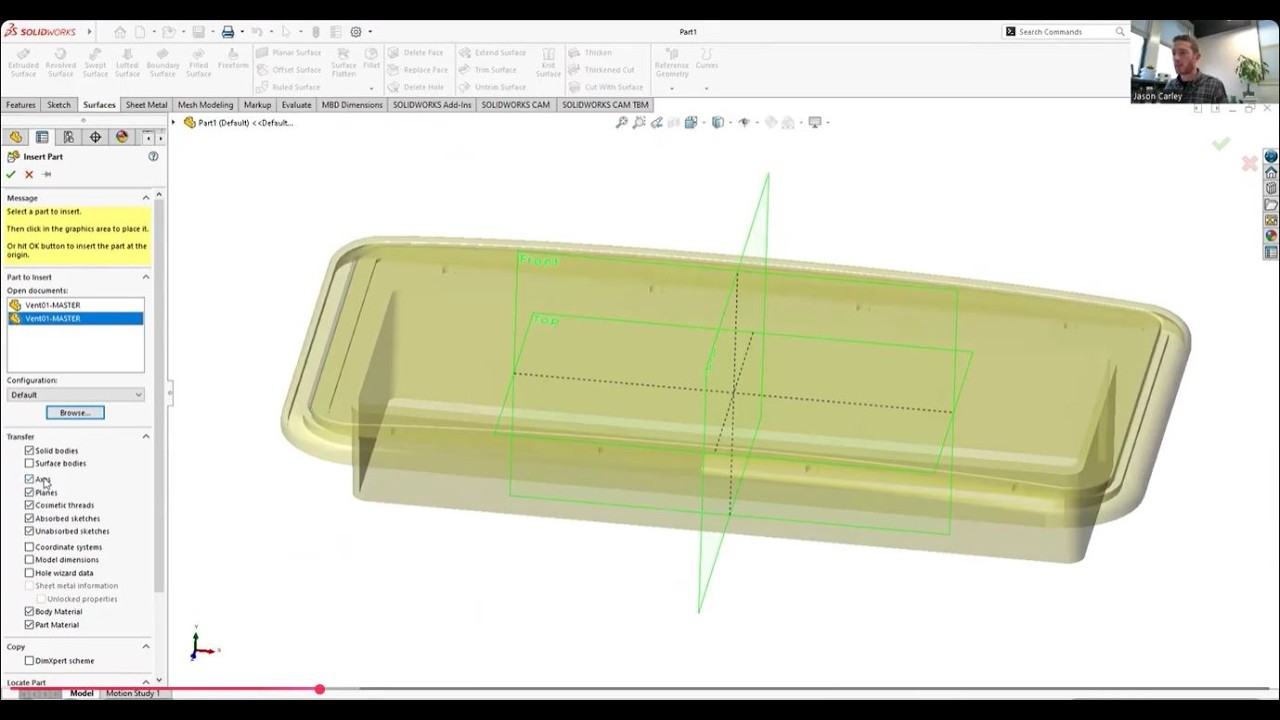Collapse the Message section

[146, 198]
